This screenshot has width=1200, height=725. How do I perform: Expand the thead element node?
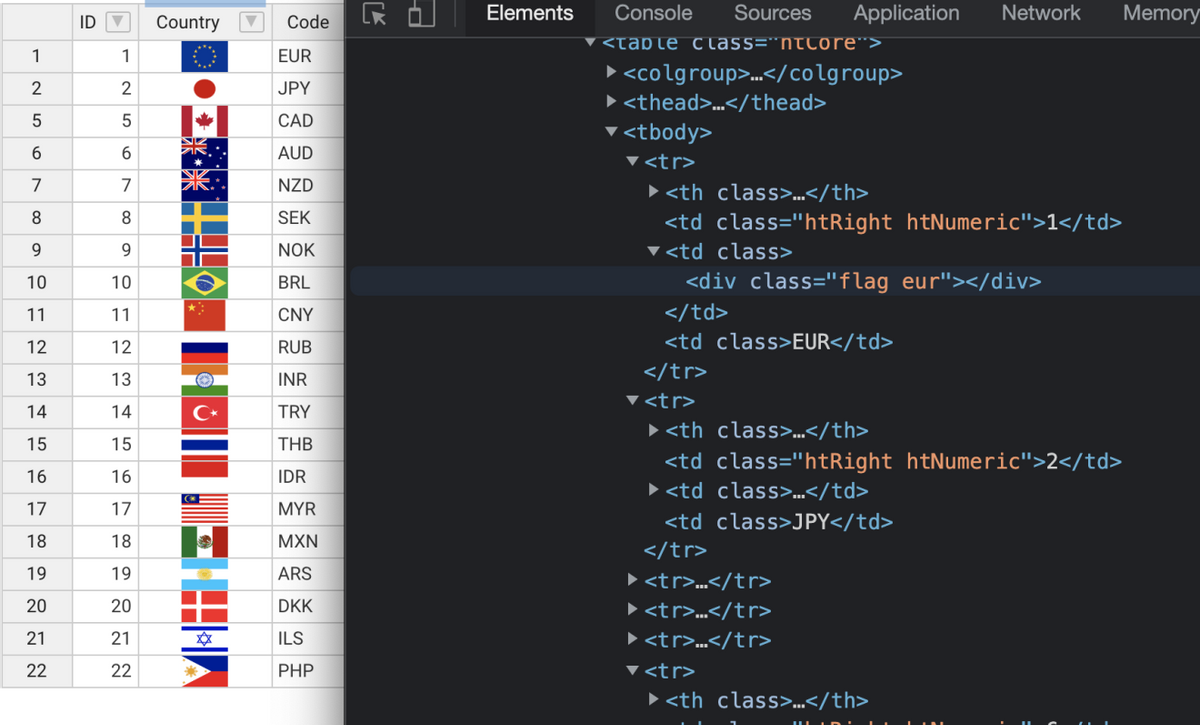point(612,102)
